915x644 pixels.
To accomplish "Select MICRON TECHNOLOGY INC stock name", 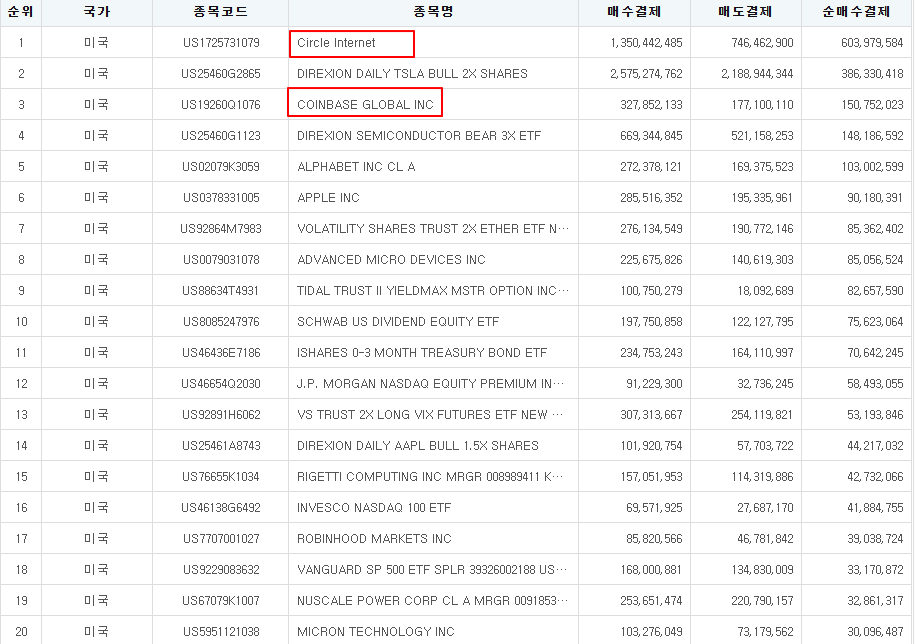I will pos(376,631).
